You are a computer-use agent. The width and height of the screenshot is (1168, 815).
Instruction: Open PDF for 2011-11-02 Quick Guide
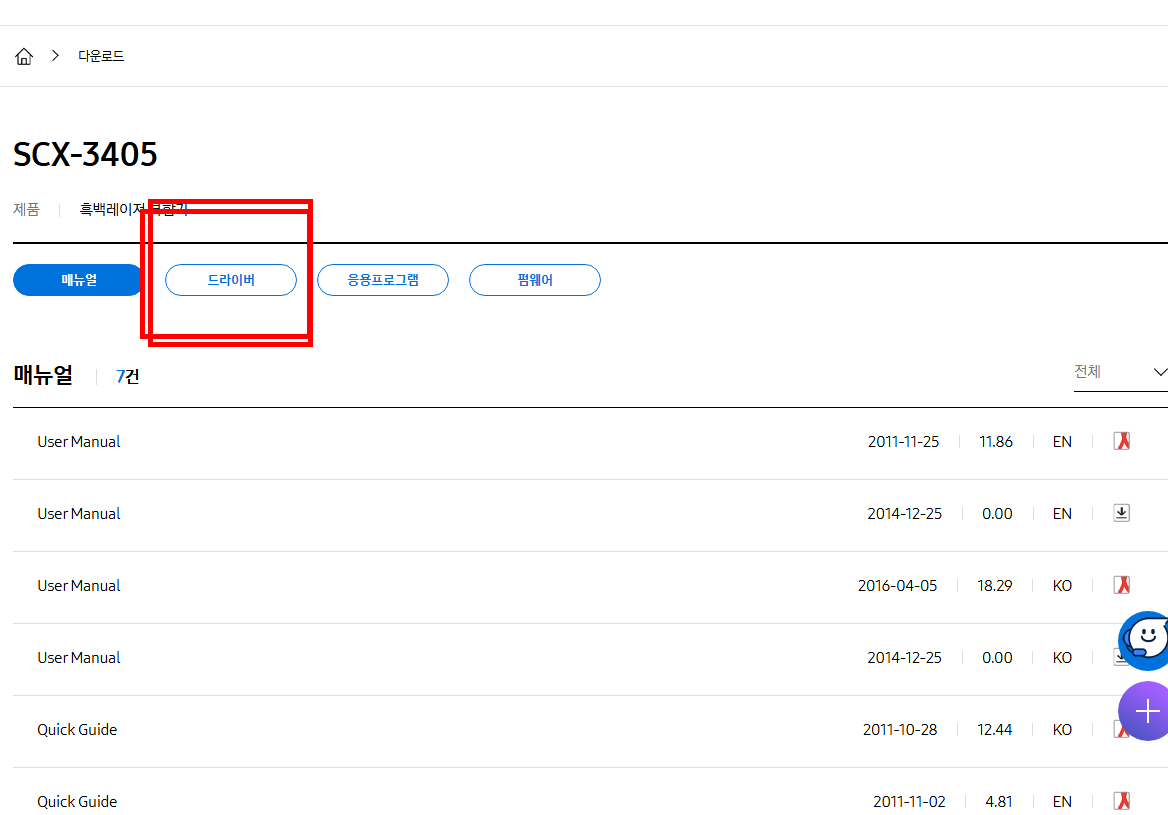pos(1122,801)
